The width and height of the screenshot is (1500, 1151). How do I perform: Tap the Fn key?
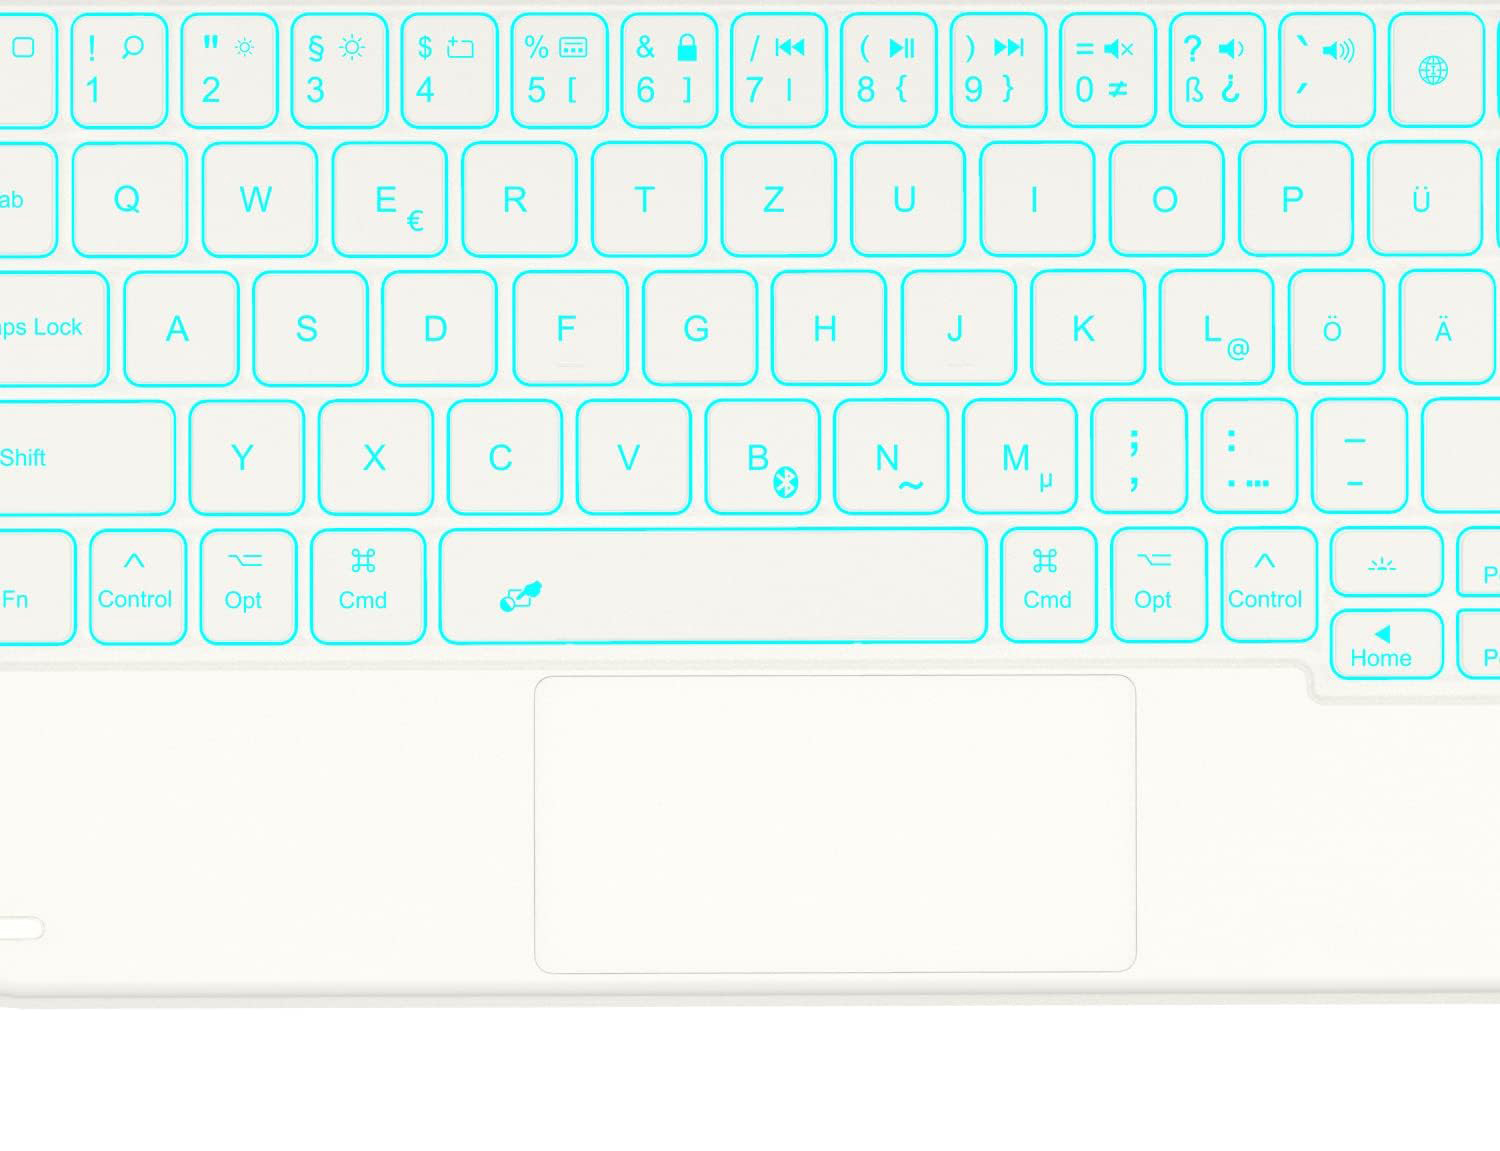coord(35,587)
